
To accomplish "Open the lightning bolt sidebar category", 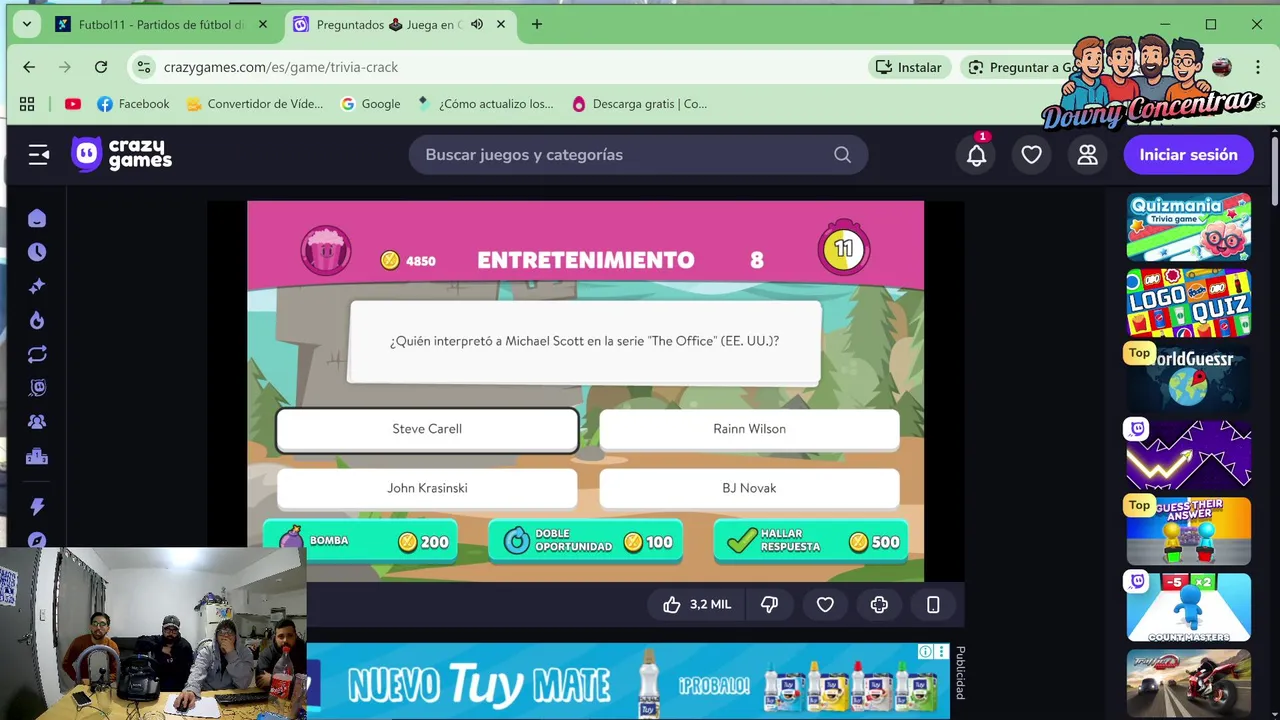I will (x=37, y=507).
